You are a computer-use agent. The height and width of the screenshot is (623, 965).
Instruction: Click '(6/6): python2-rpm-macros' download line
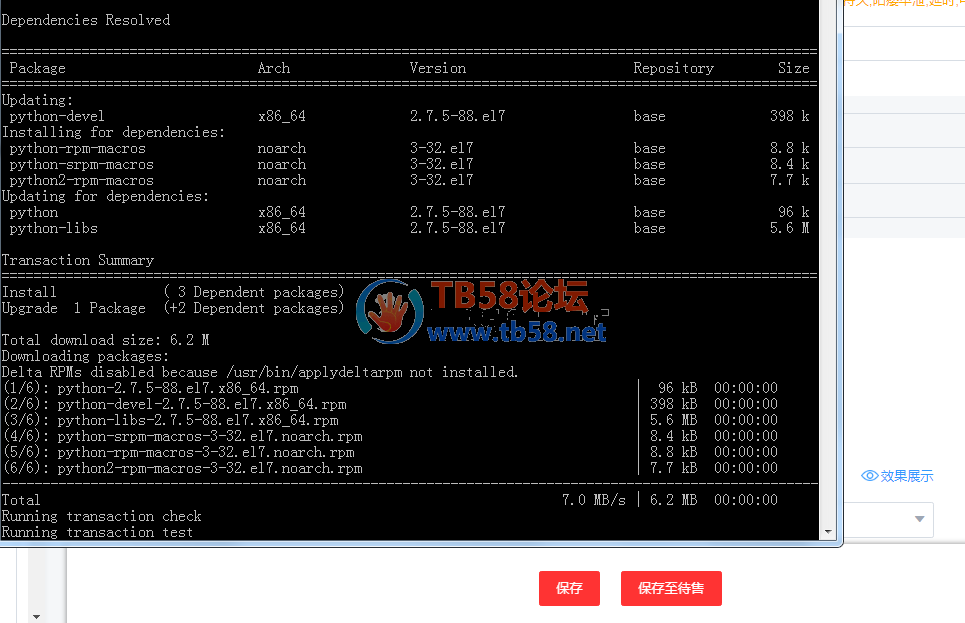coord(183,468)
